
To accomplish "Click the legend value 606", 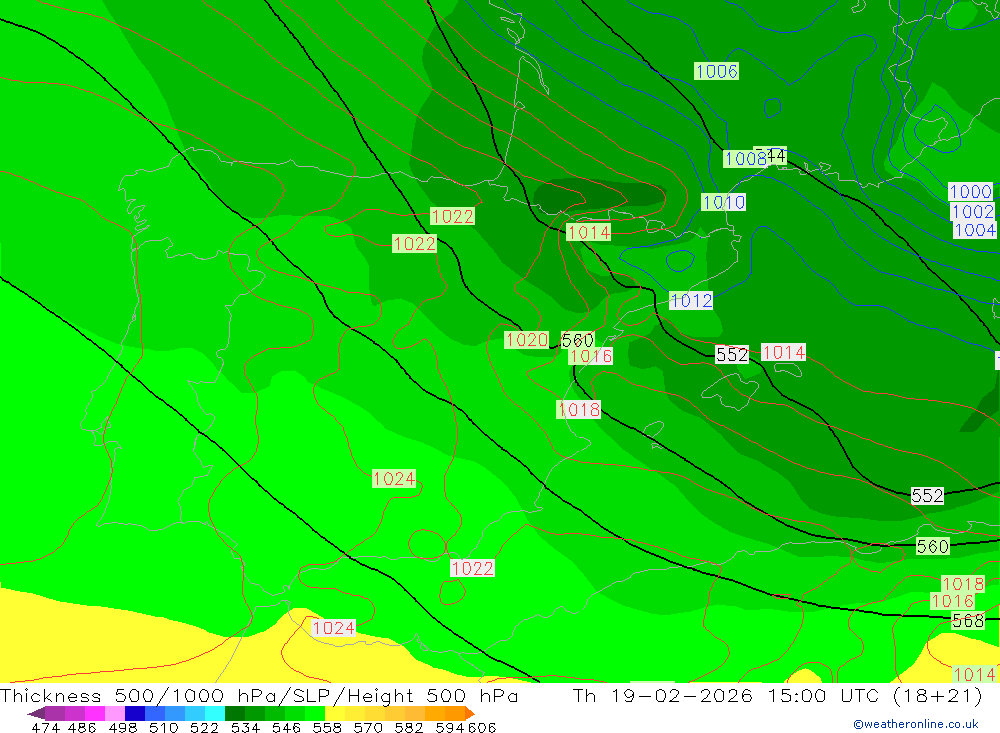I will [x=482, y=727].
